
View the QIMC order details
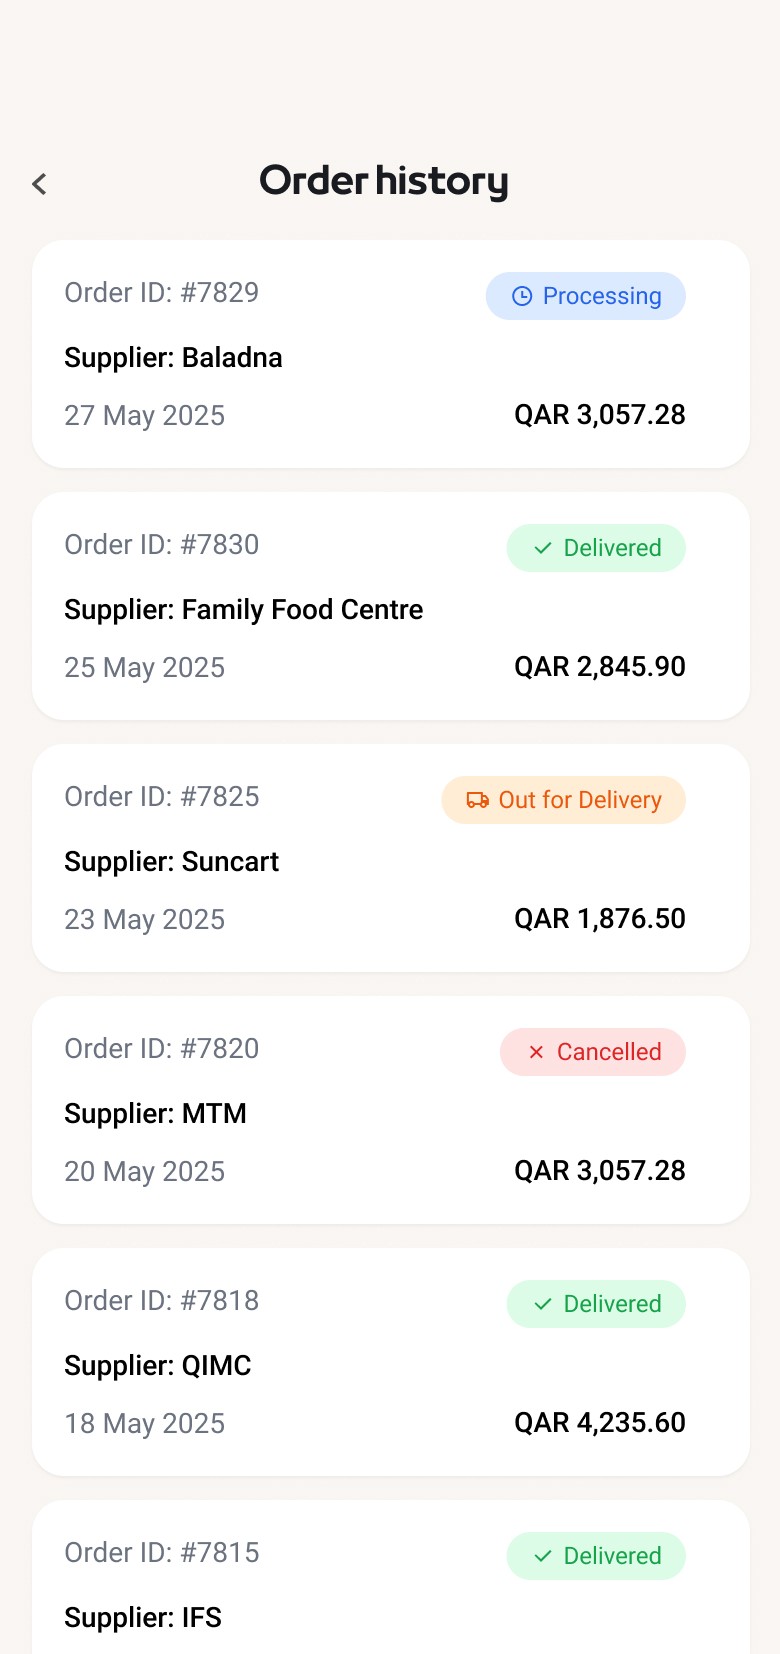[391, 1362]
